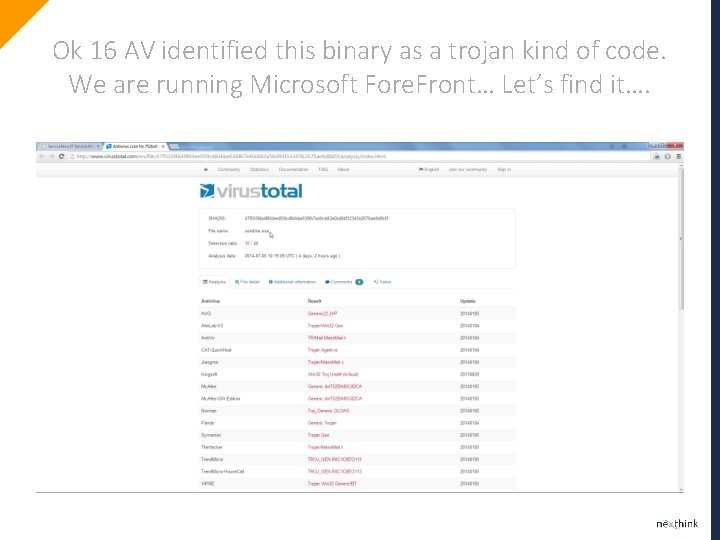Image resolution: width=720 pixels, height=540 pixels.
Task: Open the FAQ nav link
Action: click(x=323, y=169)
